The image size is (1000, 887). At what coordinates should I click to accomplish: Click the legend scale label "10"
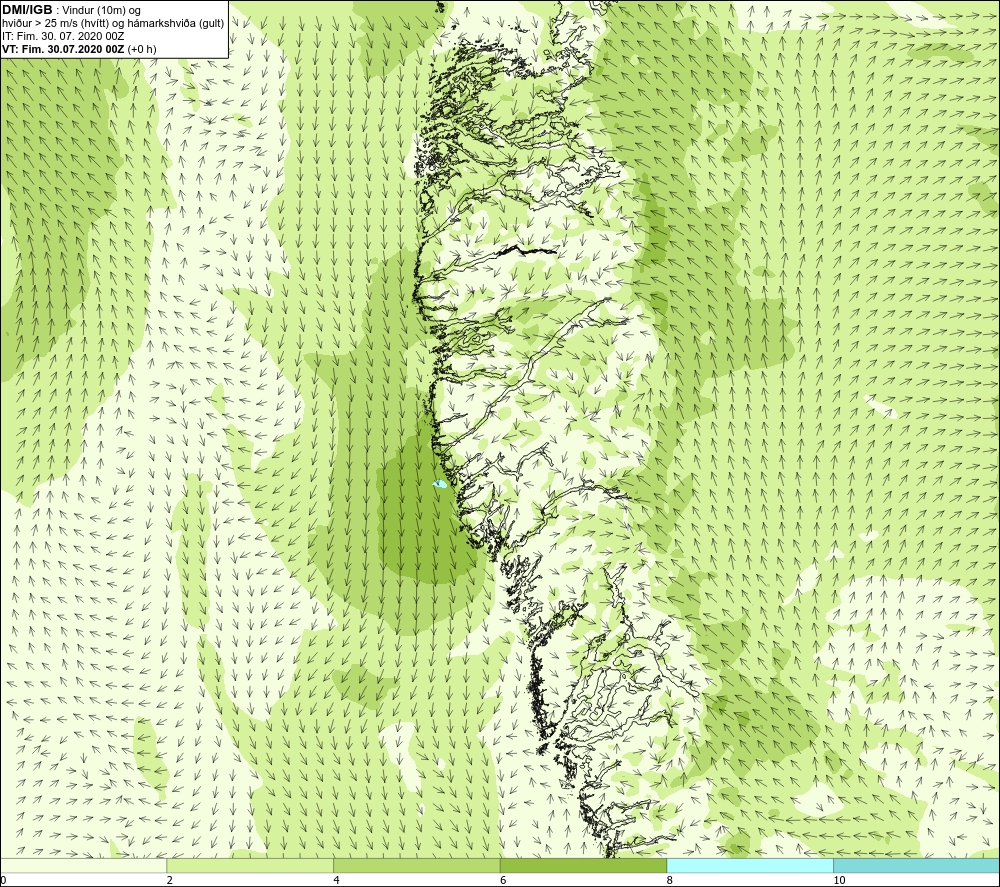click(x=839, y=880)
